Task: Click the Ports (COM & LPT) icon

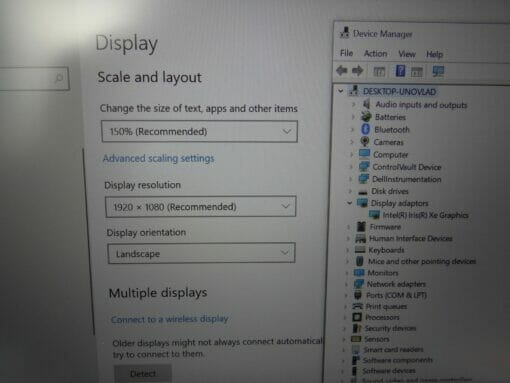Action: click(x=358, y=295)
